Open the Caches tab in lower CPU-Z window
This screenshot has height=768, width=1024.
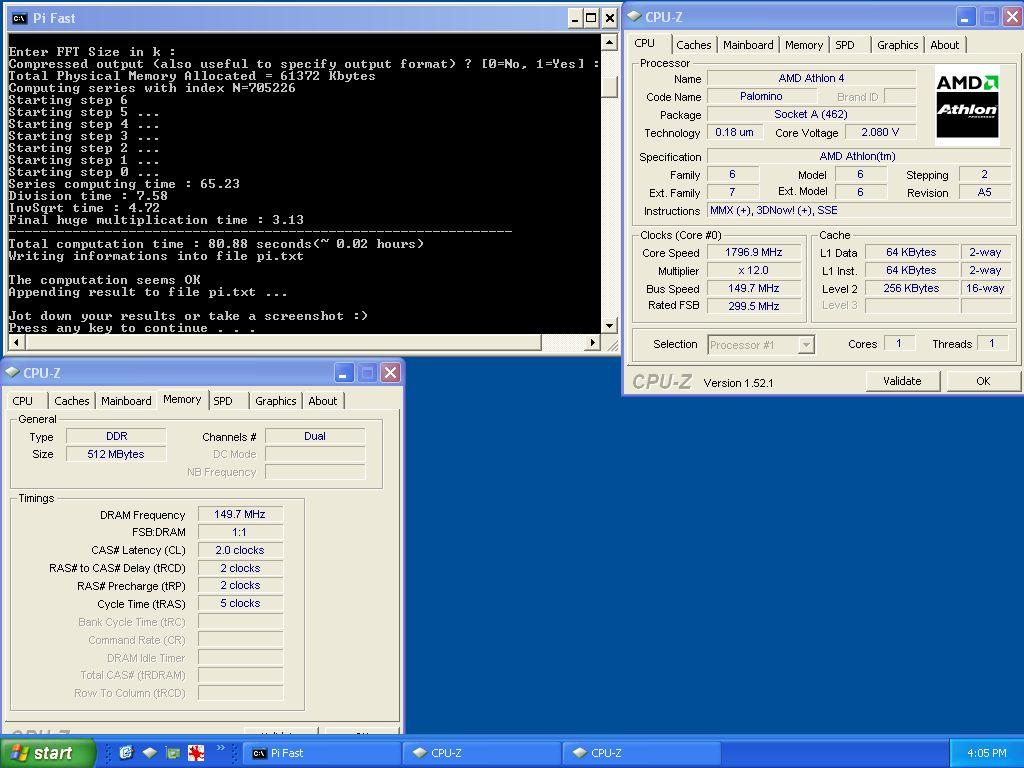point(72,401)
